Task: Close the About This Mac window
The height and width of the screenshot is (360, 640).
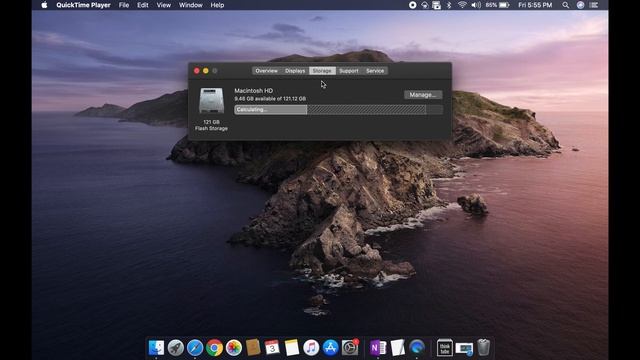Action: point(197,71)
